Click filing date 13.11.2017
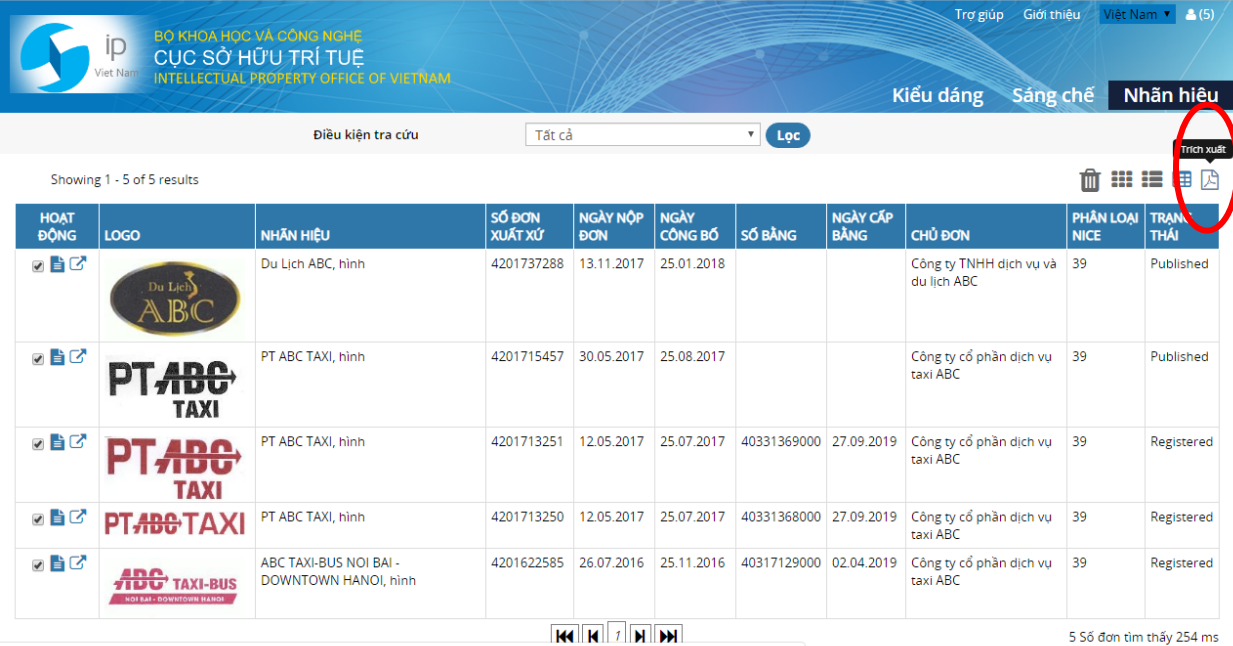This screenshot has width=1233, height=646. [x=611, y=264]
